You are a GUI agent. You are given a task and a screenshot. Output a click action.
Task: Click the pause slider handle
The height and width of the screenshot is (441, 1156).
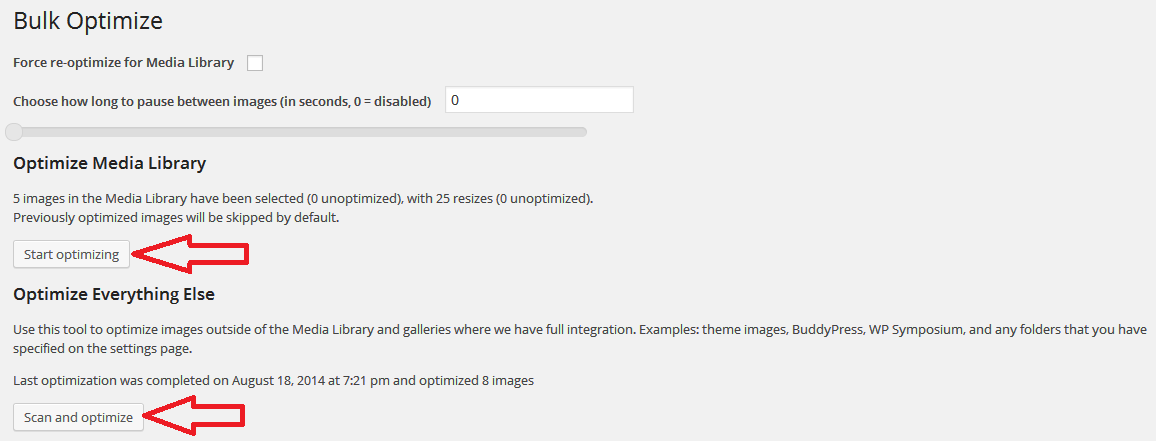[x=14, y=132]
